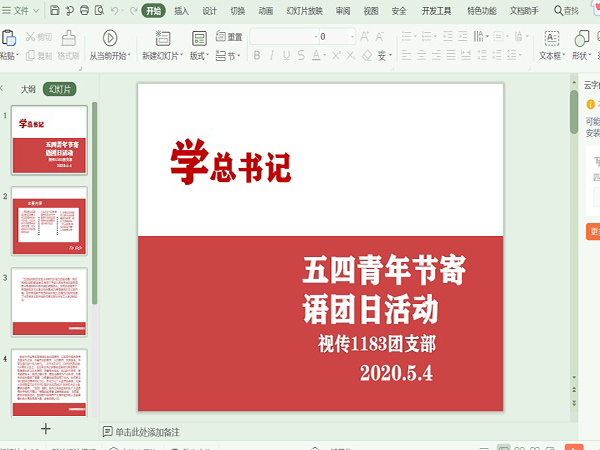Click the slide editor vertical scrollbar thumb

[x=574, y=112]
